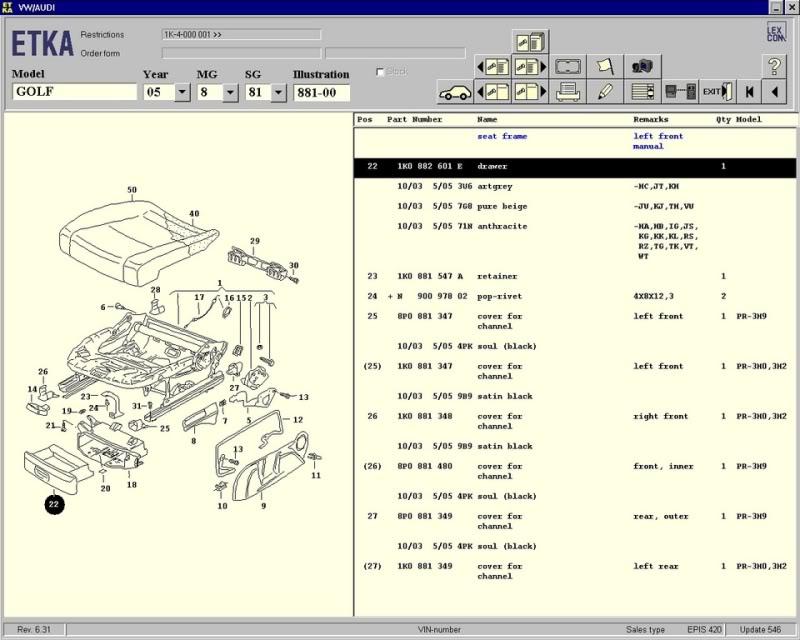
Task: Click callout 9 in the diagram
Action: point(263,506)
